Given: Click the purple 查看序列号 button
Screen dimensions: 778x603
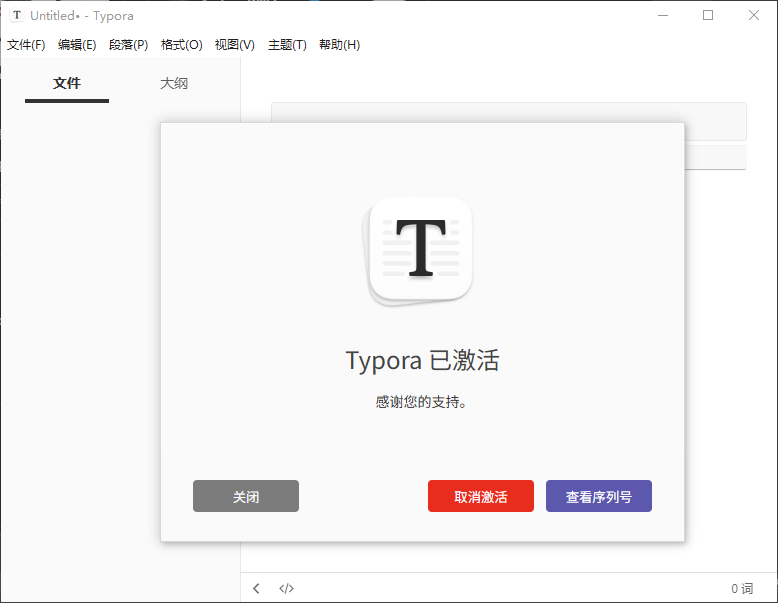Looking at the screenshot, I should (x=599, y=496).
